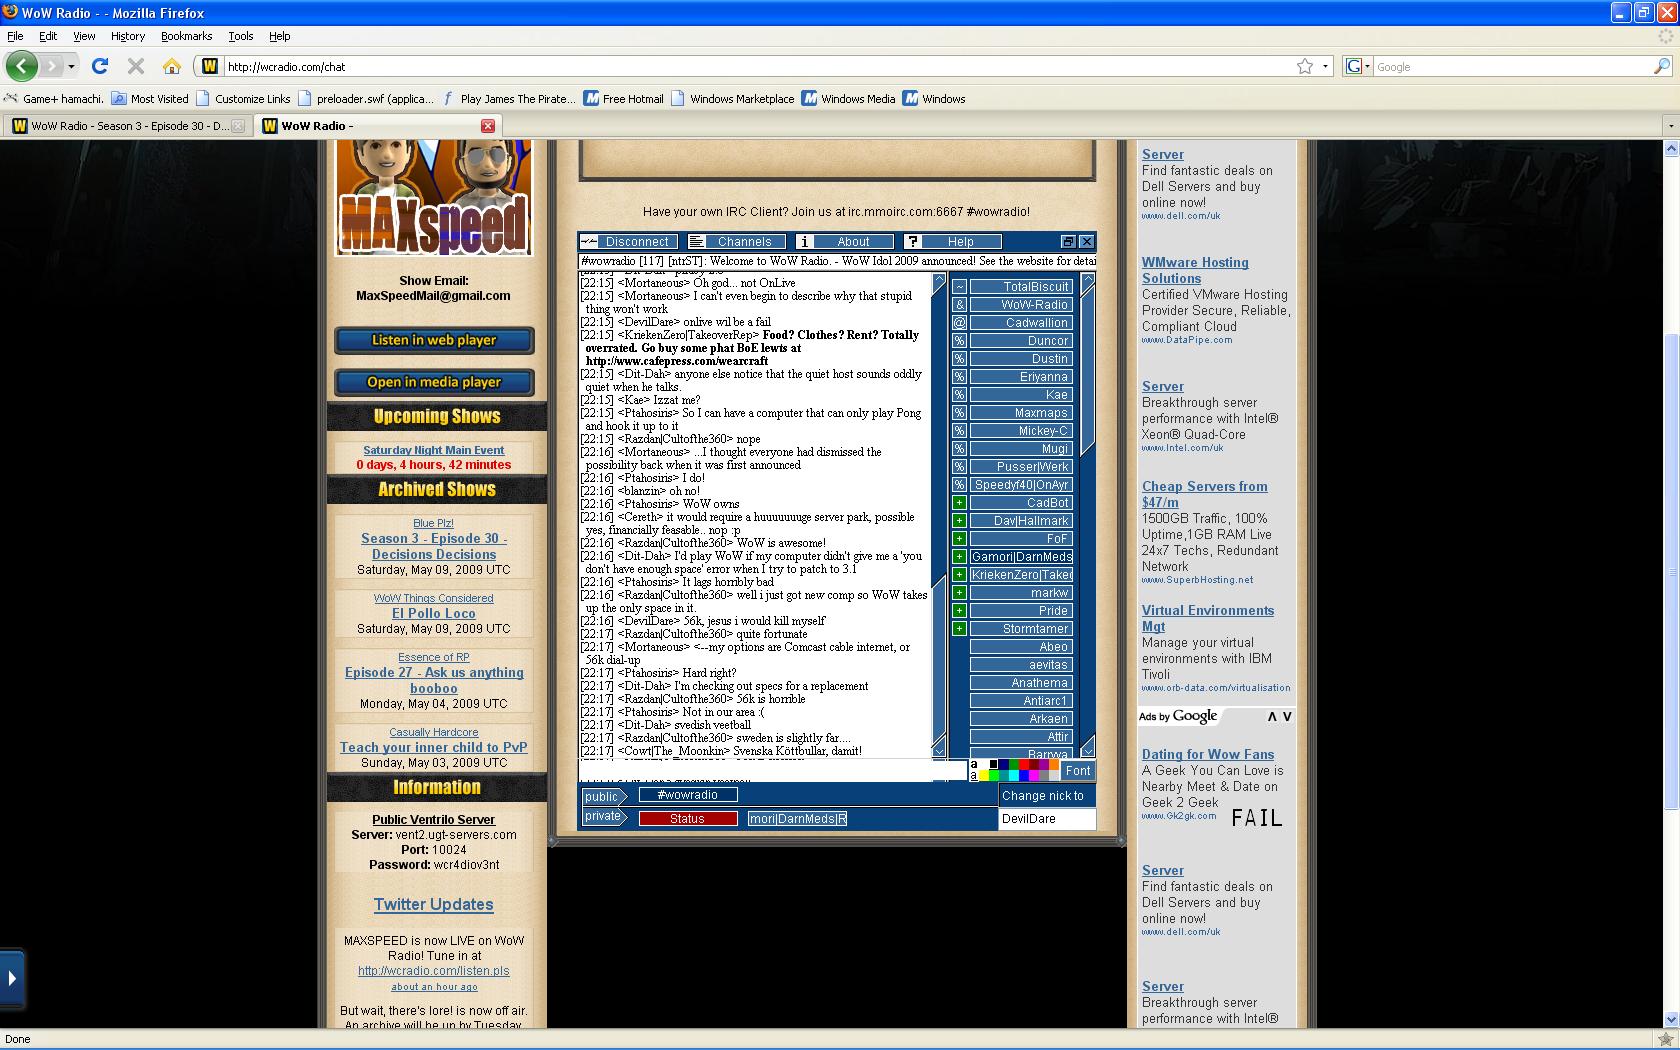Click the site favicon in the address bar
The height and width of the screenshot is (1050, 1680).
[209, 66]
